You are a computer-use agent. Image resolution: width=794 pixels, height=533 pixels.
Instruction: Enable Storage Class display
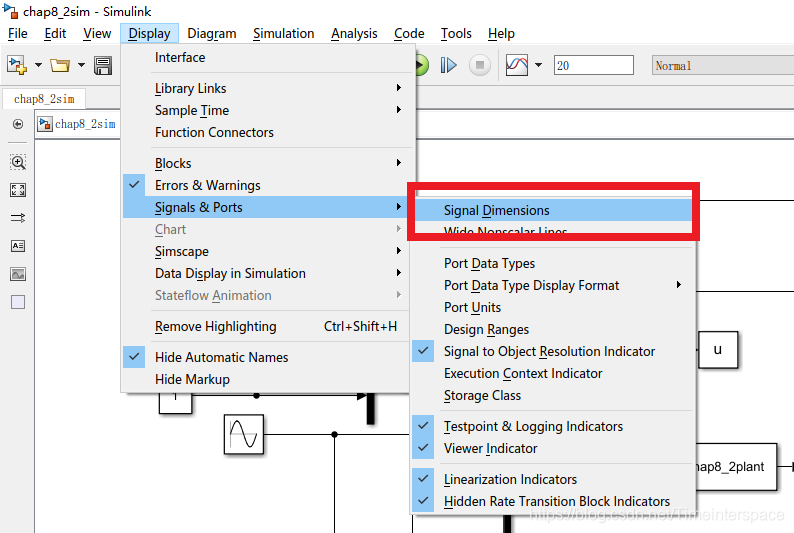click(553, 395)
